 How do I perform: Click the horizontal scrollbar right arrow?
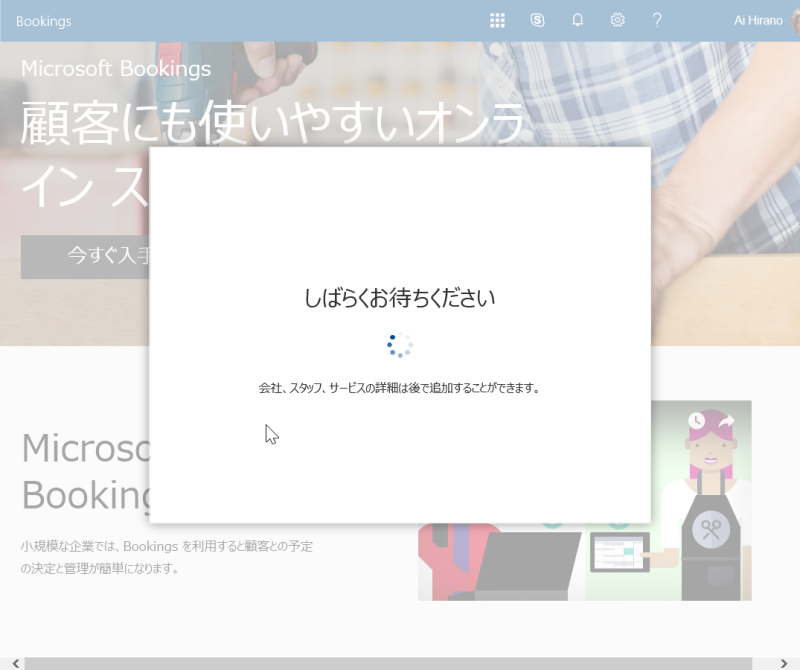784,663
